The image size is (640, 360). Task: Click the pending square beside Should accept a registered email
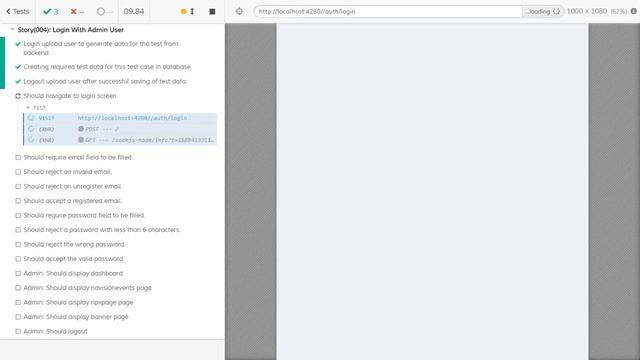18,201
